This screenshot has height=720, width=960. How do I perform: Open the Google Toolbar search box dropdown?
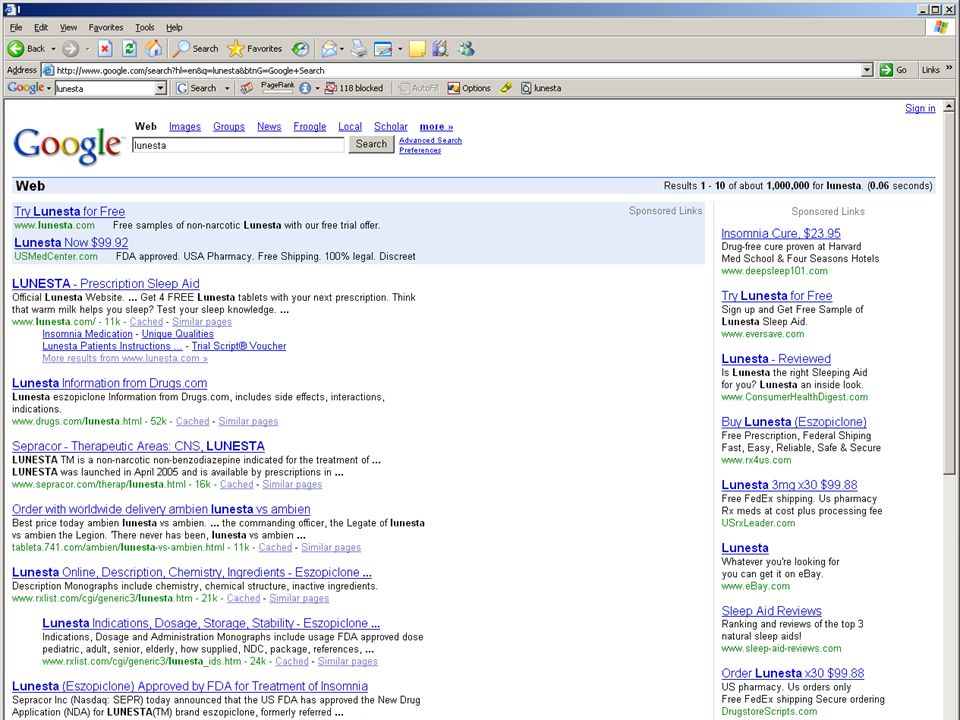click(160, 88)
